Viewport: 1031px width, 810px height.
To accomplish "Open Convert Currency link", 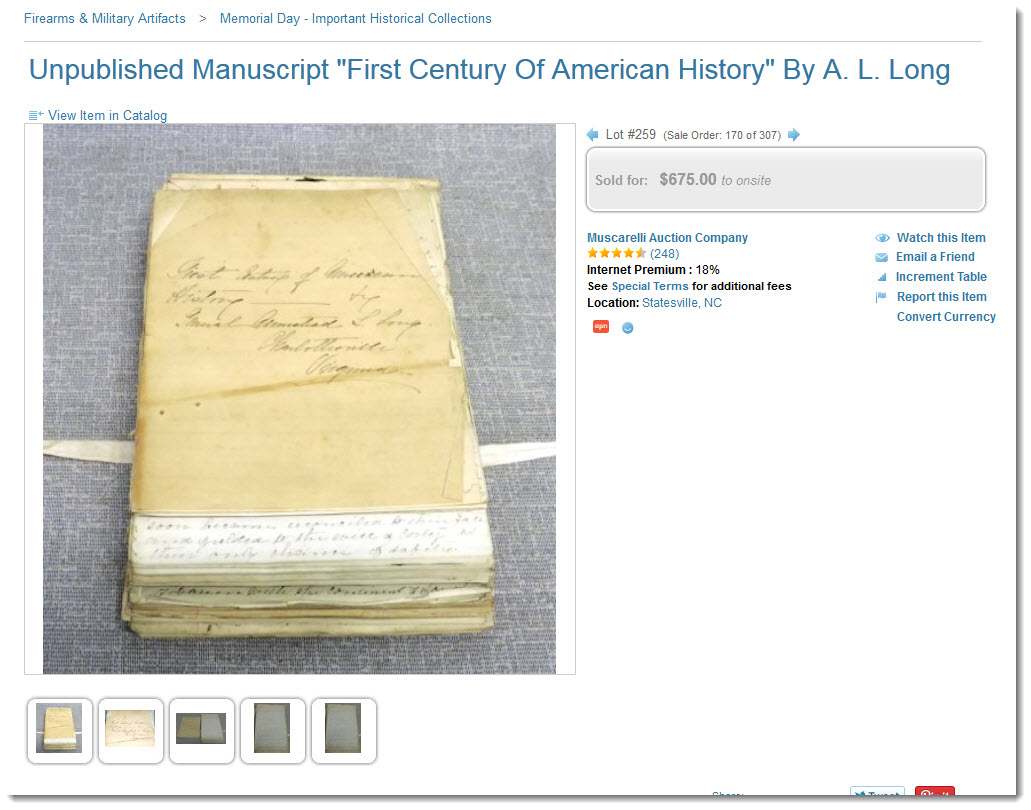I will (946, 317).
